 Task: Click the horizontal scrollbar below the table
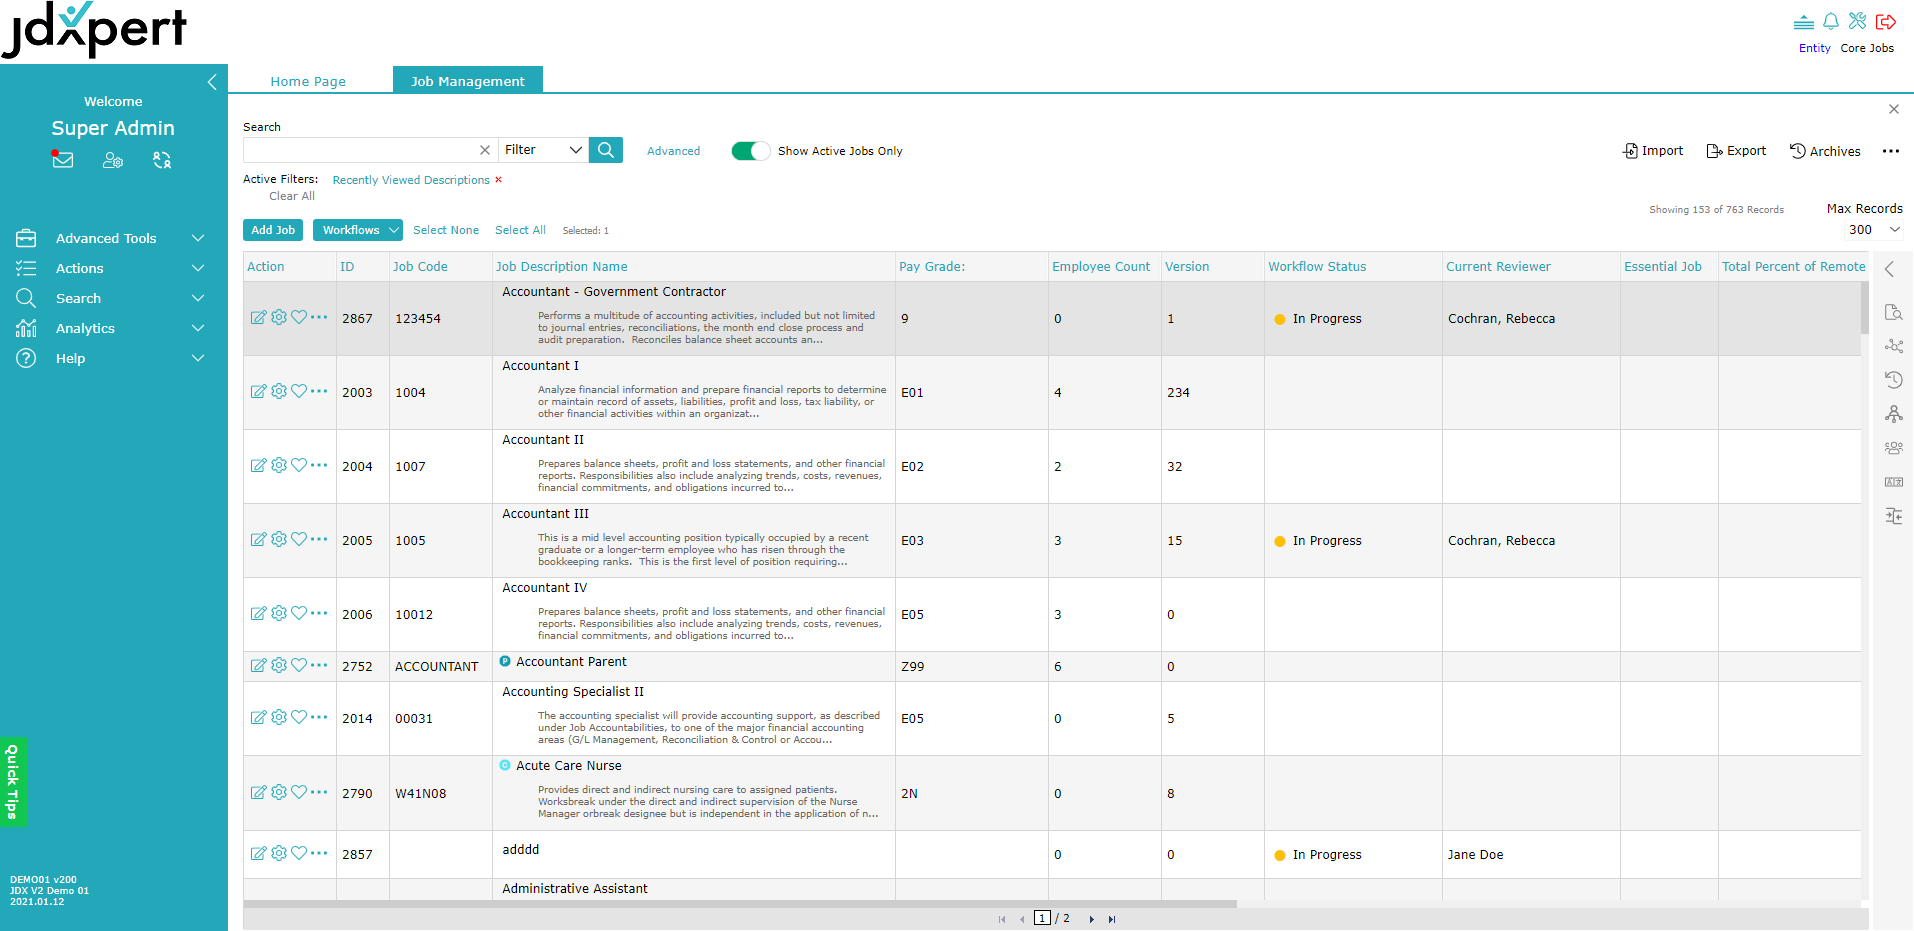coord(740,904)
